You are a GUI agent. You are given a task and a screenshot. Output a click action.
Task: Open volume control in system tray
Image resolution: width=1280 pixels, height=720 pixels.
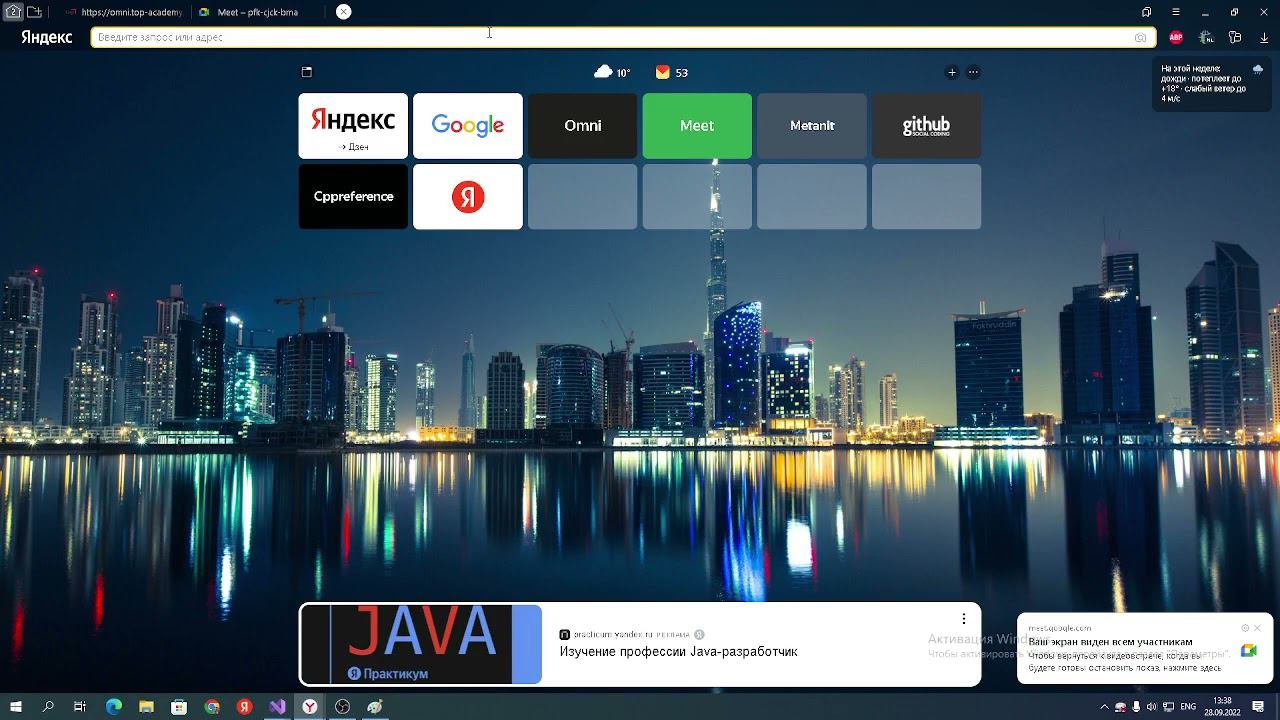tap(1151, 707)
